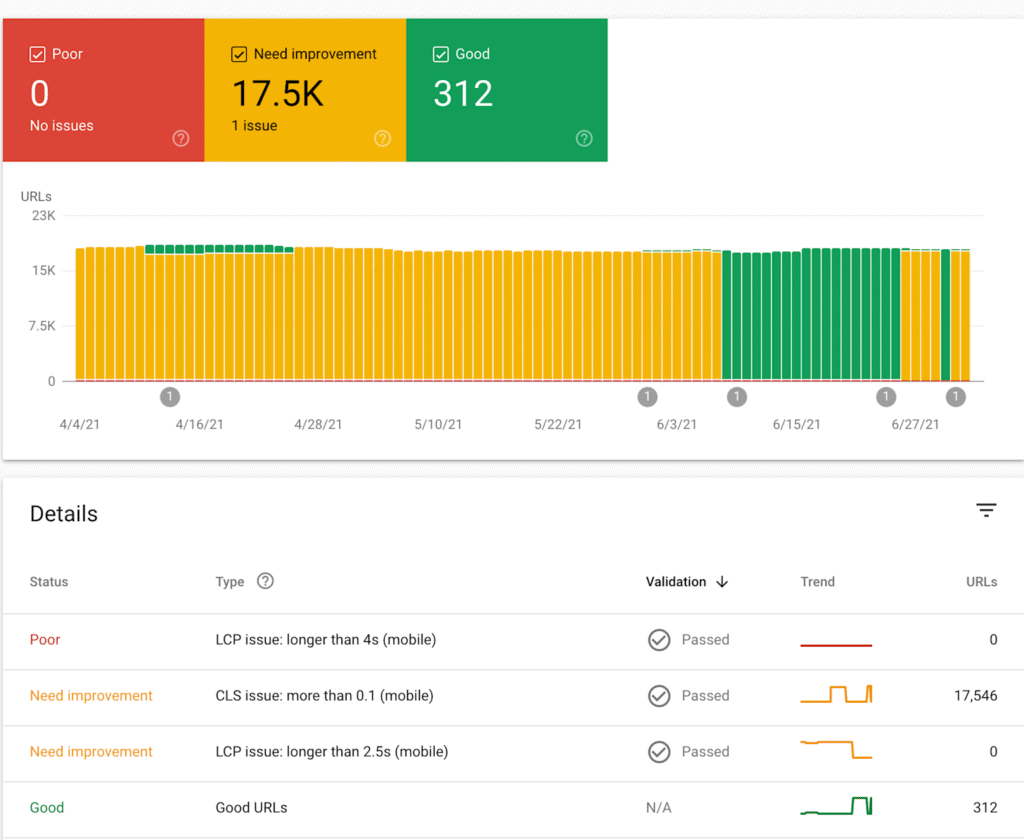Viewport: 1024px width, 840px height.
Task: Disable the Good status checkbox
Action: tap(440, 54)
